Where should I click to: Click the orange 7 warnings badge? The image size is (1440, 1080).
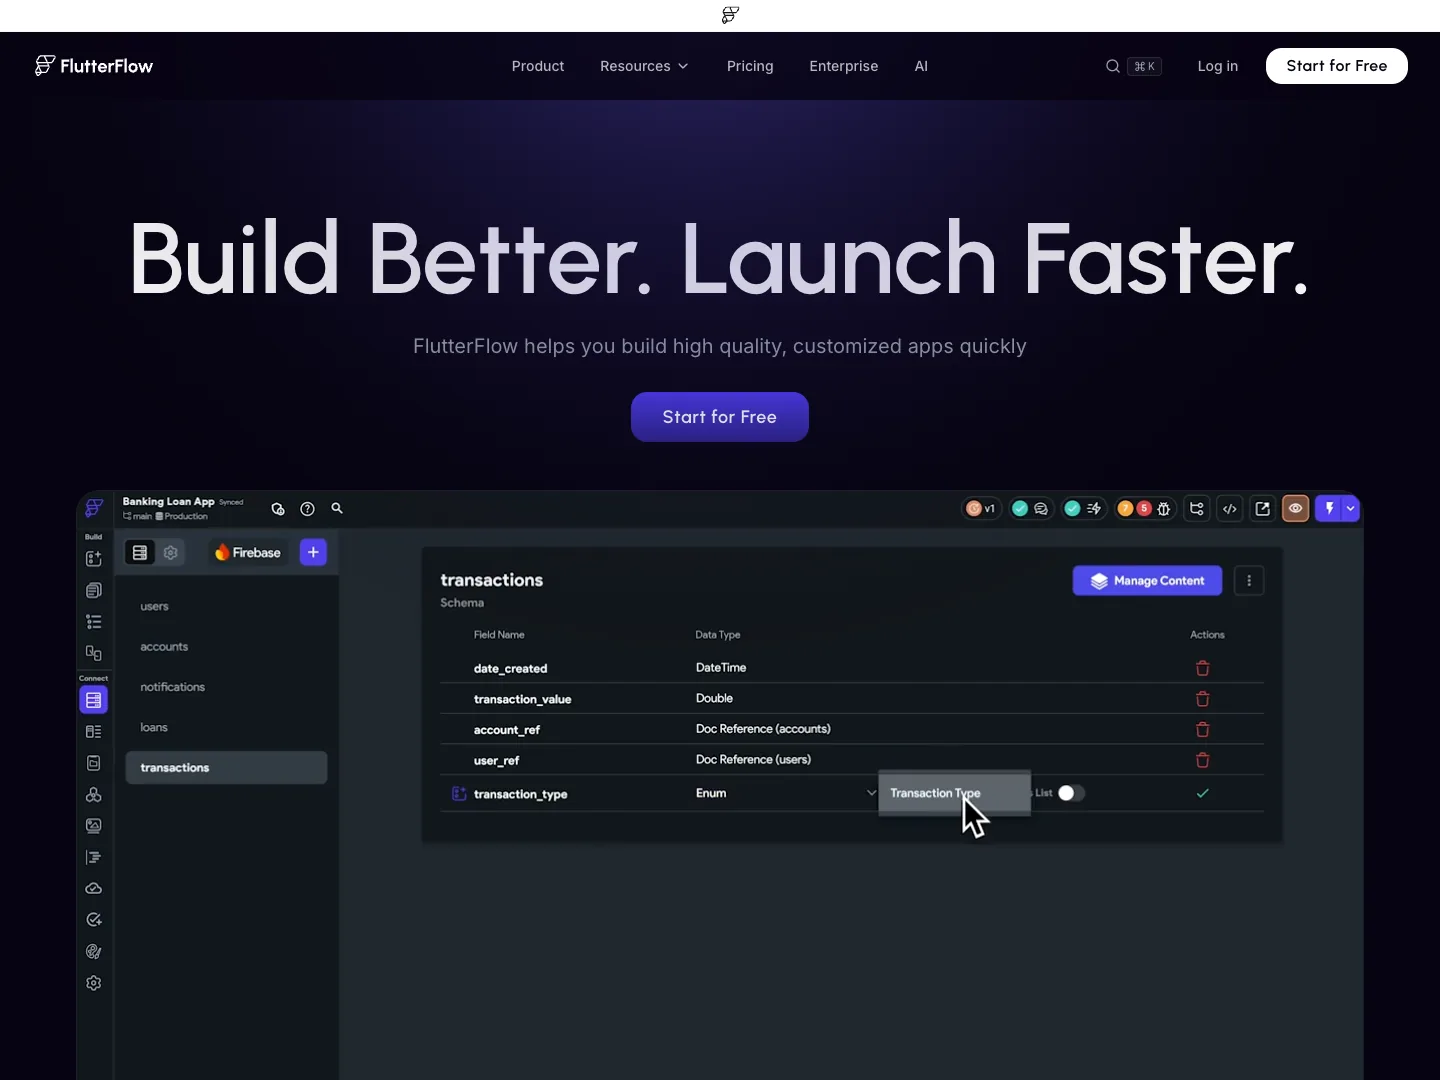point(1125,509)
